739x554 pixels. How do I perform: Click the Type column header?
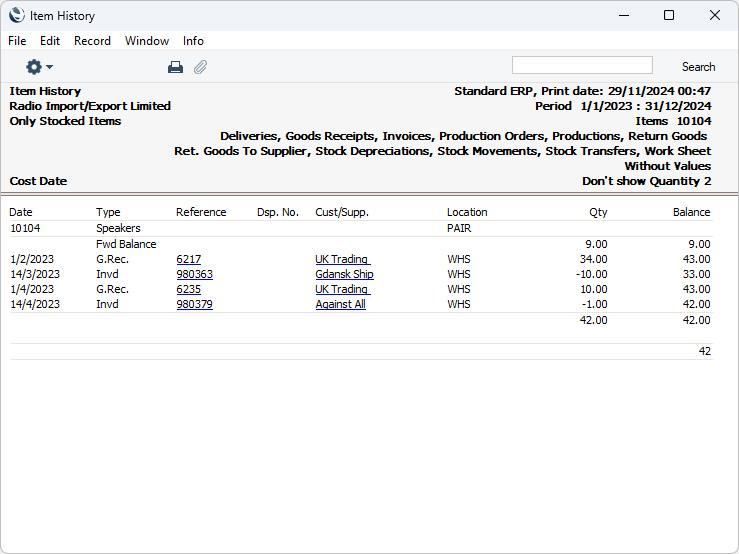(x=108, y=212)
